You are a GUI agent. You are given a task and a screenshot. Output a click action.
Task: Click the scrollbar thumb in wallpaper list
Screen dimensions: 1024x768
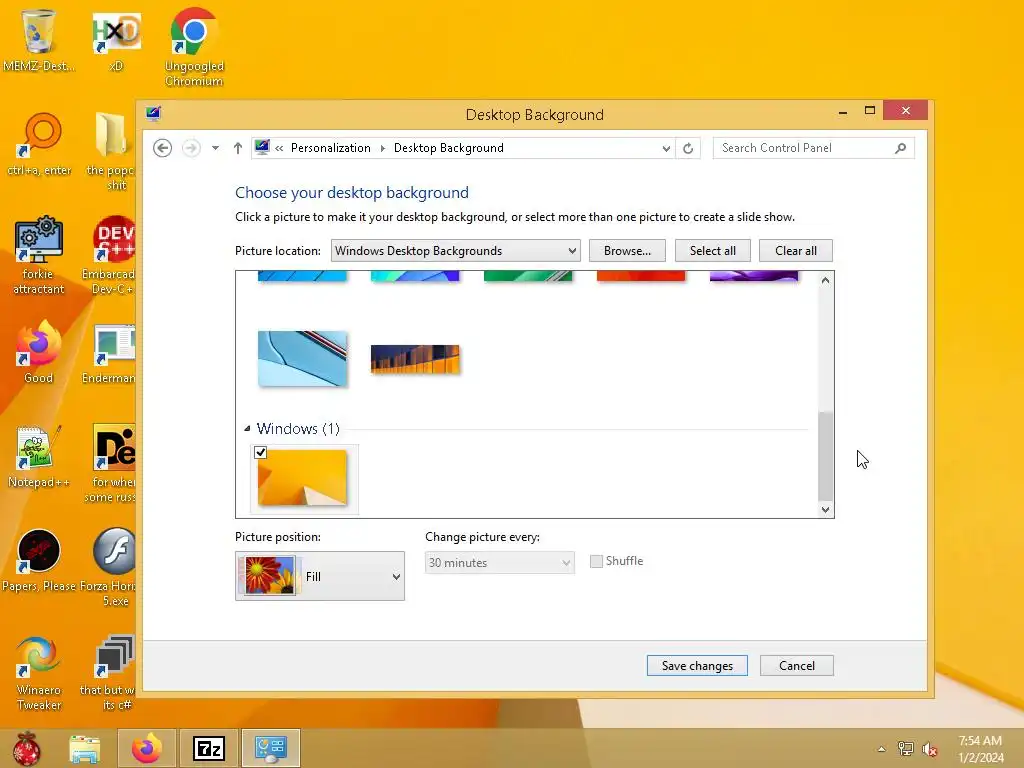point(825,456)
